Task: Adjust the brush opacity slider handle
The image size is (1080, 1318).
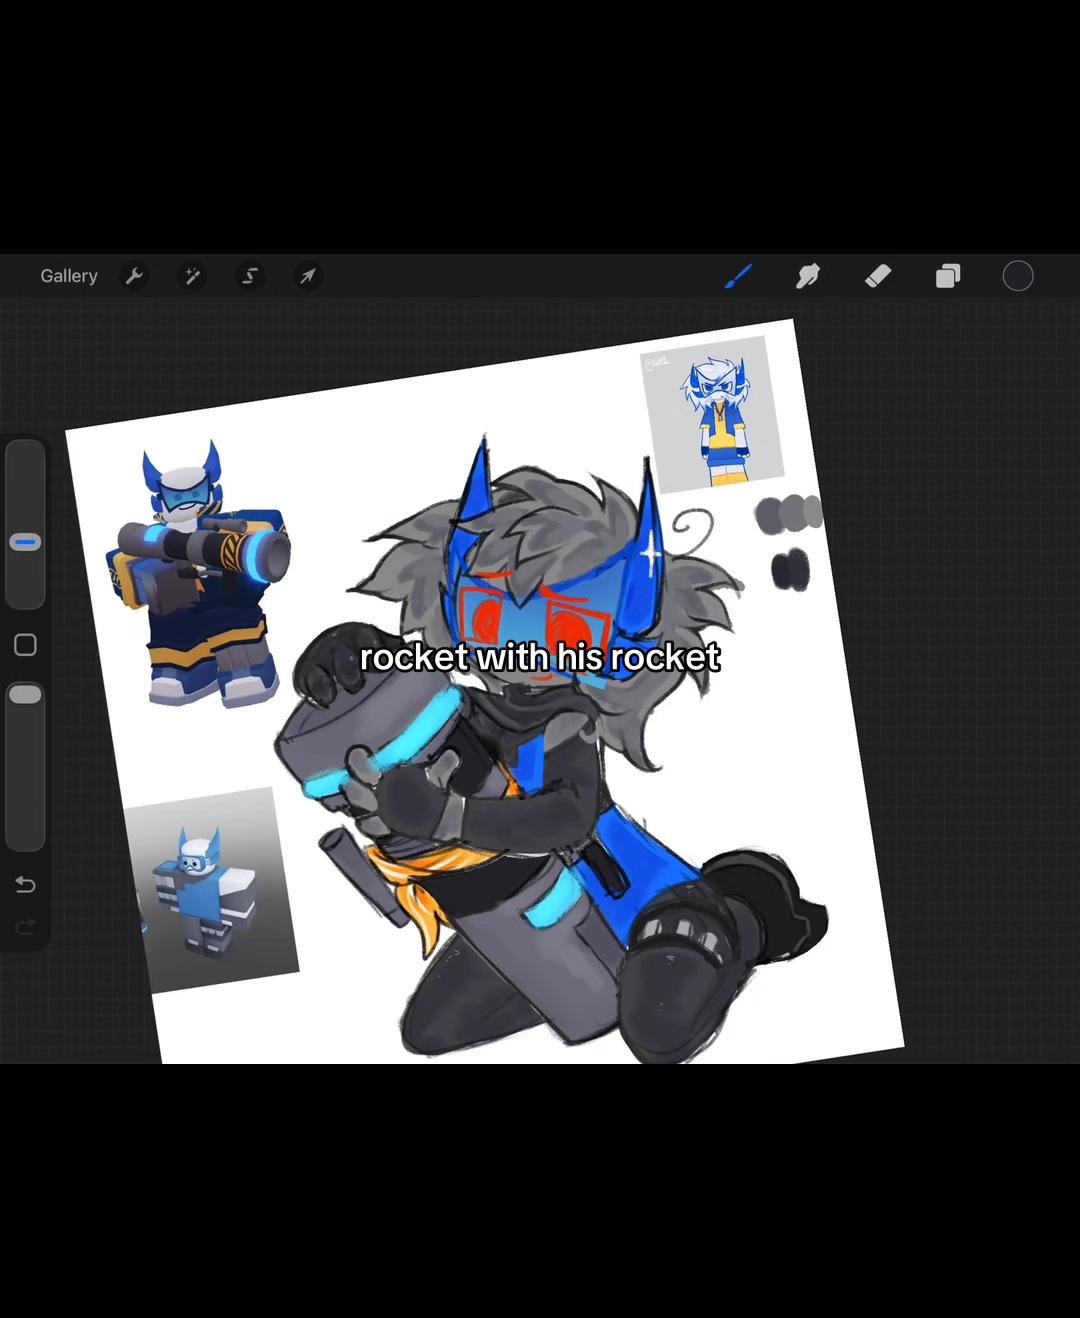Action: pos(25,694)
